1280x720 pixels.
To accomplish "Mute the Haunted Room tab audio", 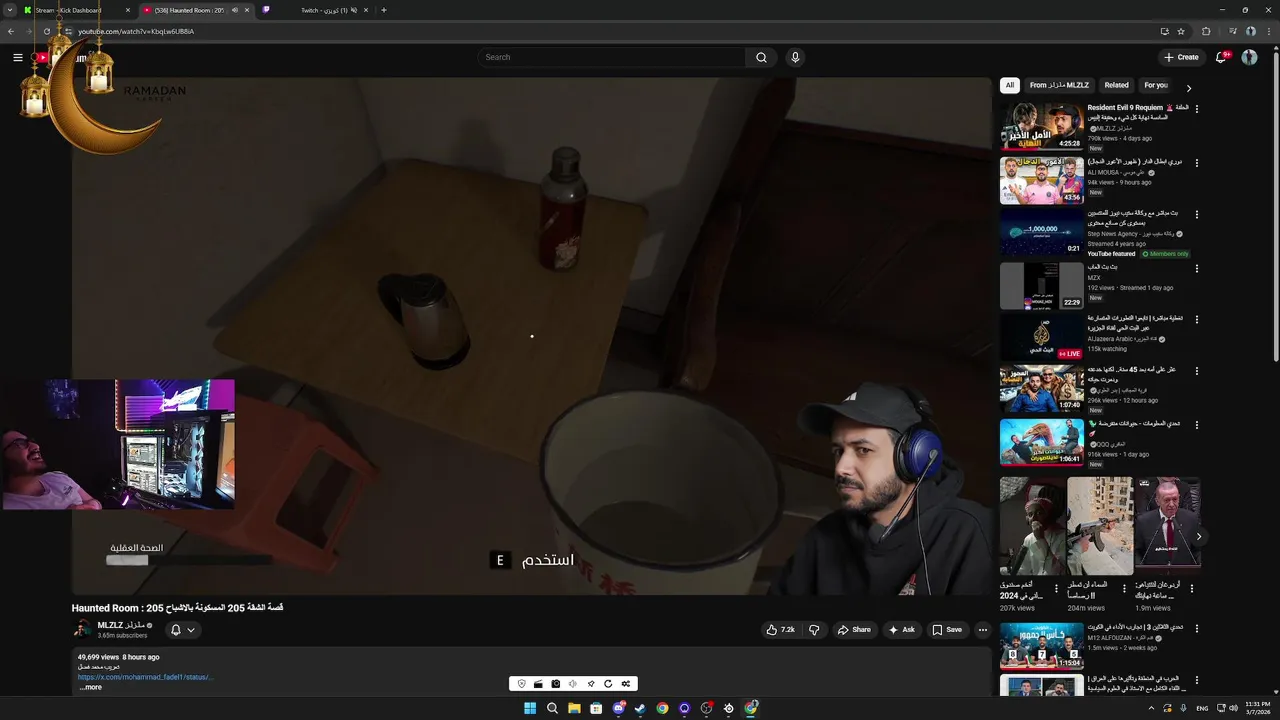I will coord(235,10).
